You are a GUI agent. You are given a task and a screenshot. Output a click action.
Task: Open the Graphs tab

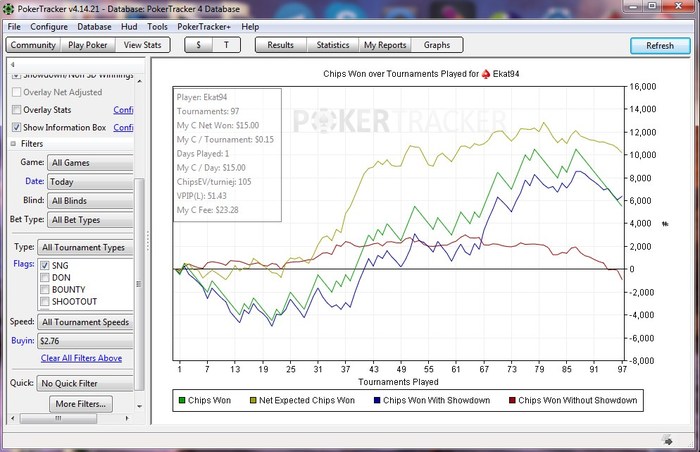tap(437, 45)
